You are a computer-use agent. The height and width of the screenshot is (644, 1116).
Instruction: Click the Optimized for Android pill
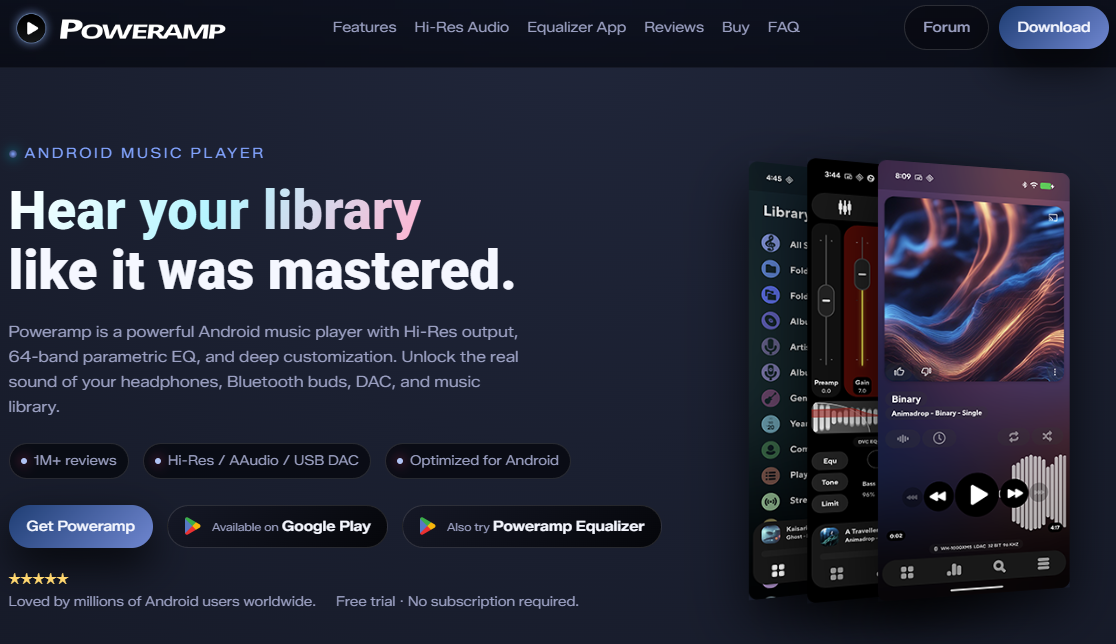coord(478,460)
